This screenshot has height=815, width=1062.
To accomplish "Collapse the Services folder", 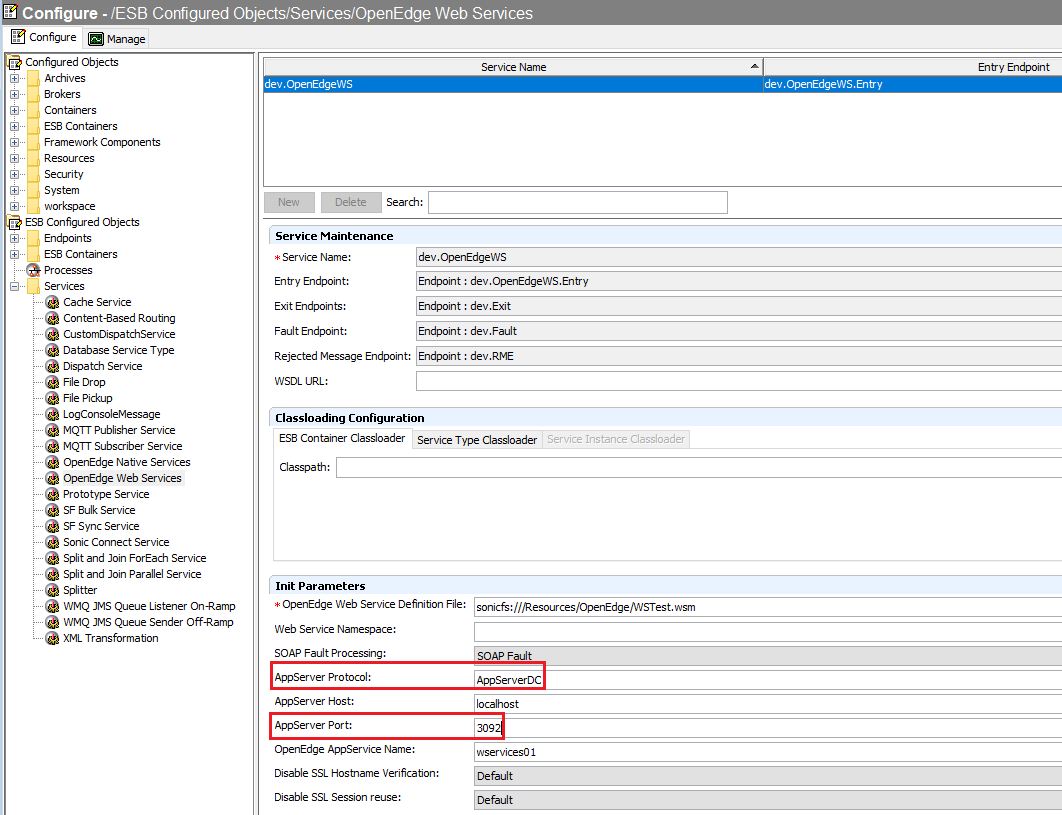I will click(14, 287).
